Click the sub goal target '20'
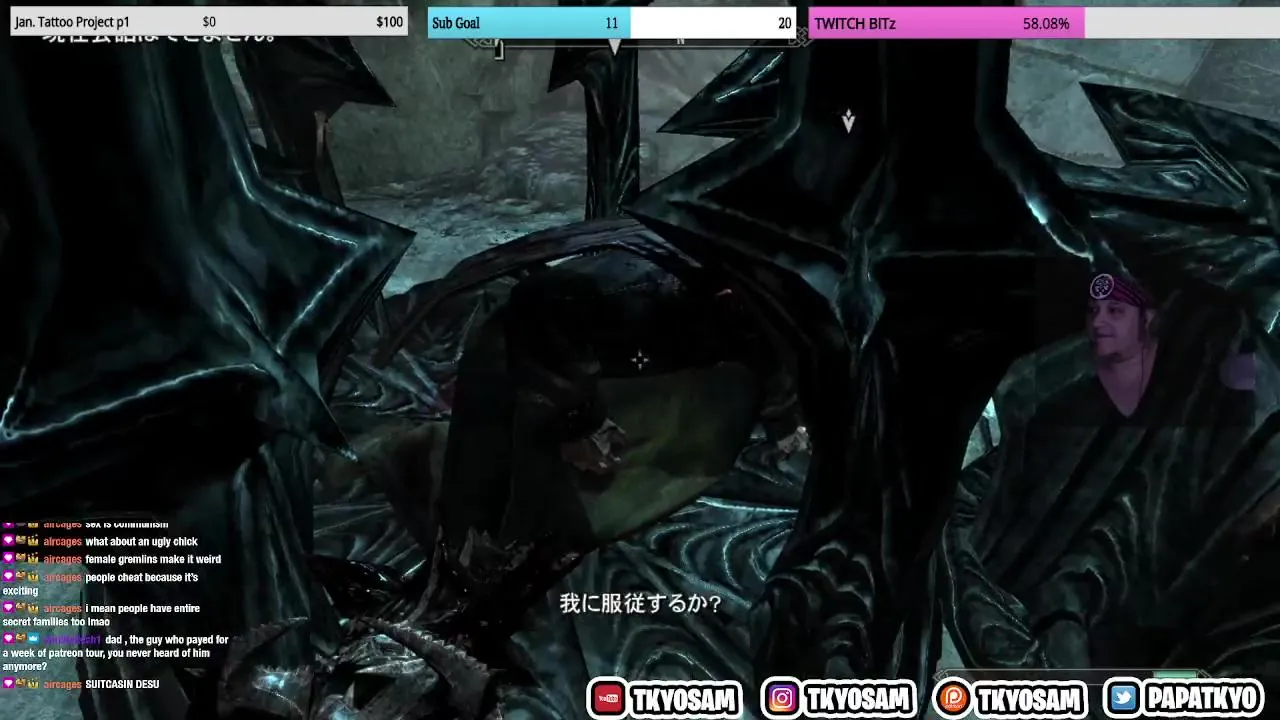The image size is (1280, 720). (784, 23)
